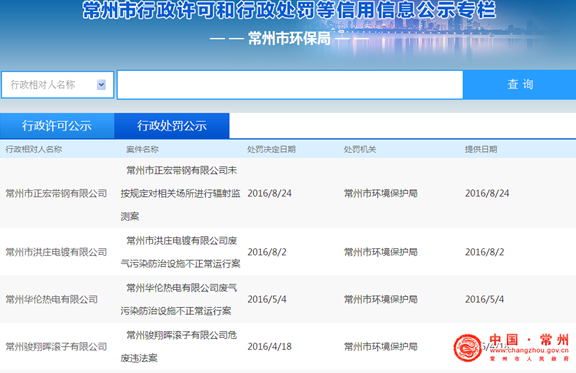Open the 常州华伦热电有限公司 company entry
Image resolution: width=576 pixels, height=373 pixels.
coord(51,299)
